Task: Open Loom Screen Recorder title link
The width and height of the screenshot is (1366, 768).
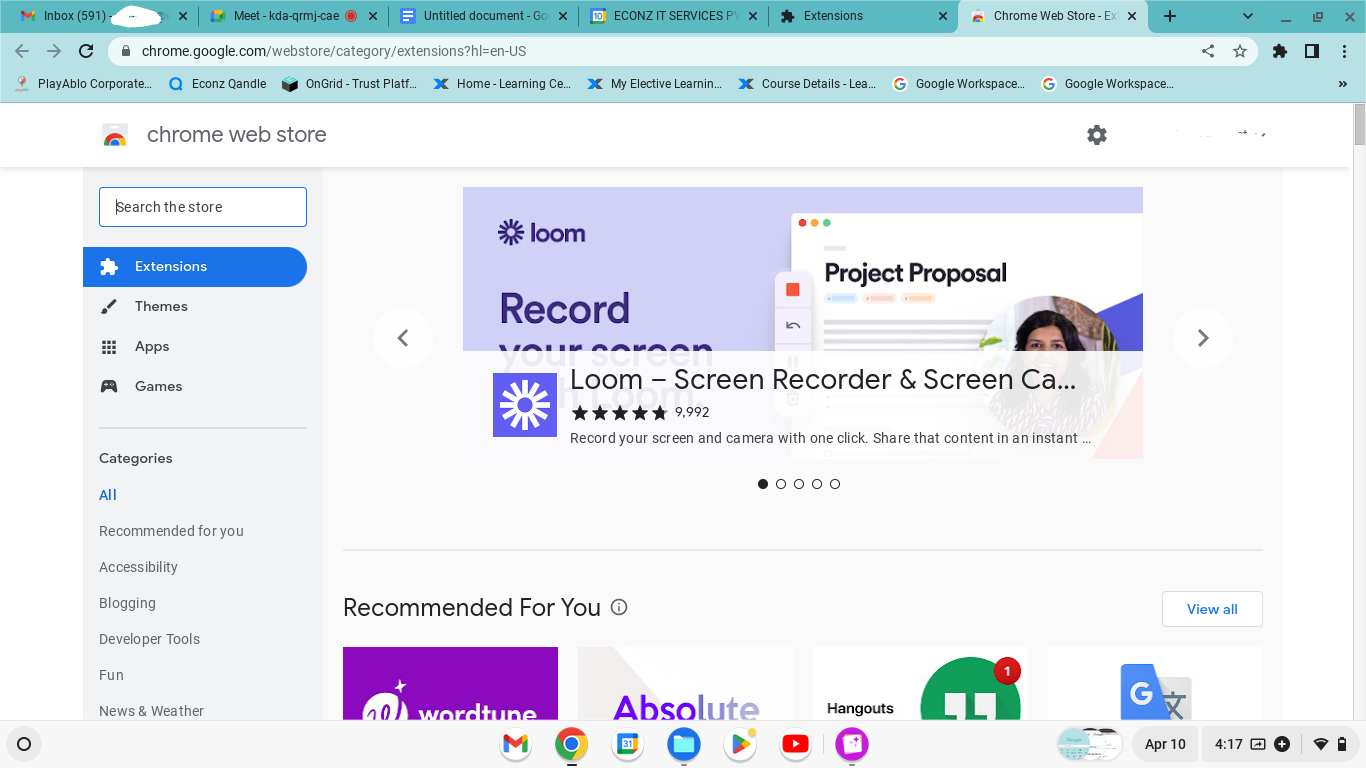Action: tap(823, 380)
